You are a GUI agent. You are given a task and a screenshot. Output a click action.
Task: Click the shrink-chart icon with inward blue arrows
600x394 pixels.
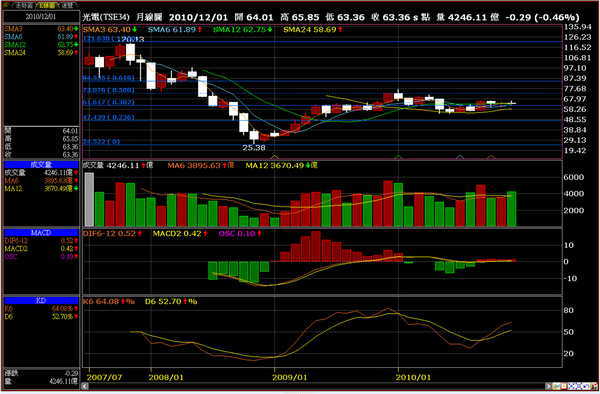(571, 386)
